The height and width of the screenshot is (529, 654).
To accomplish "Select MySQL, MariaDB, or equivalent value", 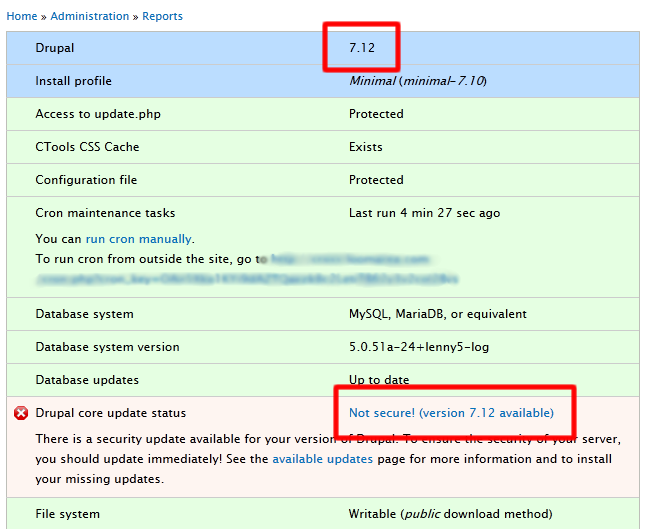I will (438, 314).
